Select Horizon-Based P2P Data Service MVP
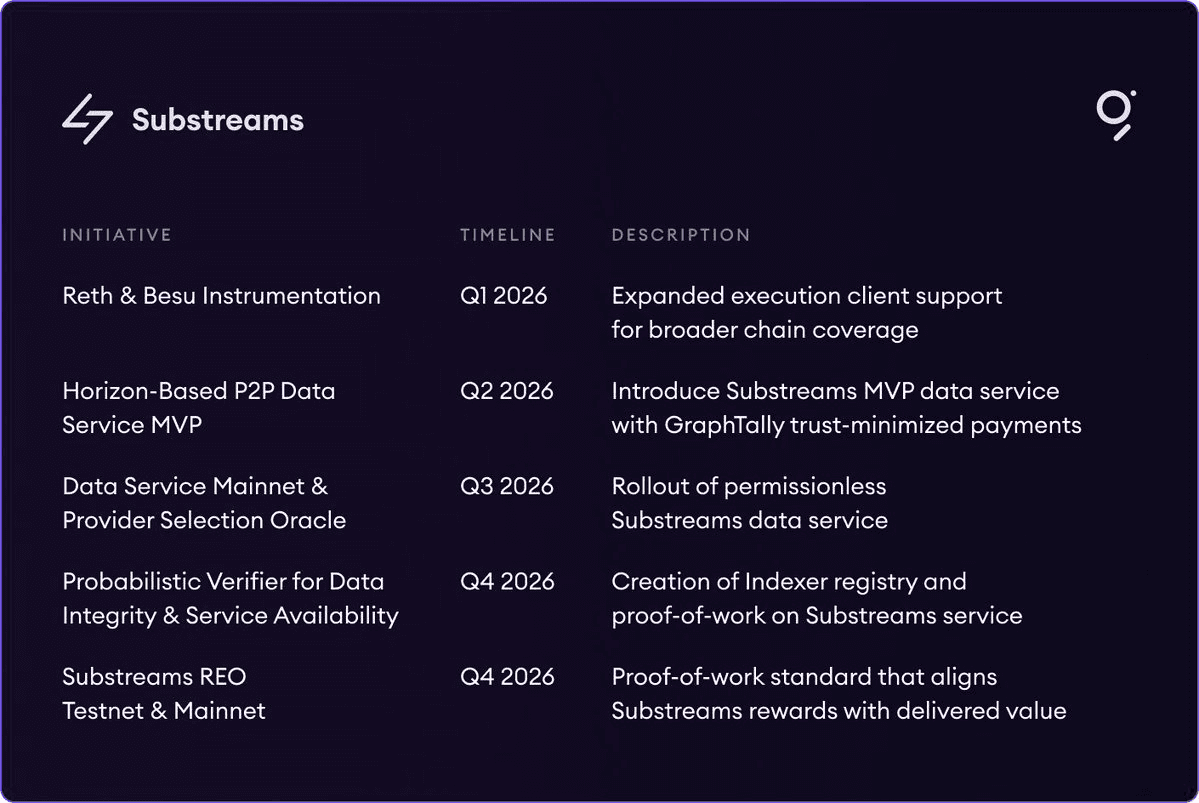Viewport: 1199px width, 803px height. [x=198, y=408]
